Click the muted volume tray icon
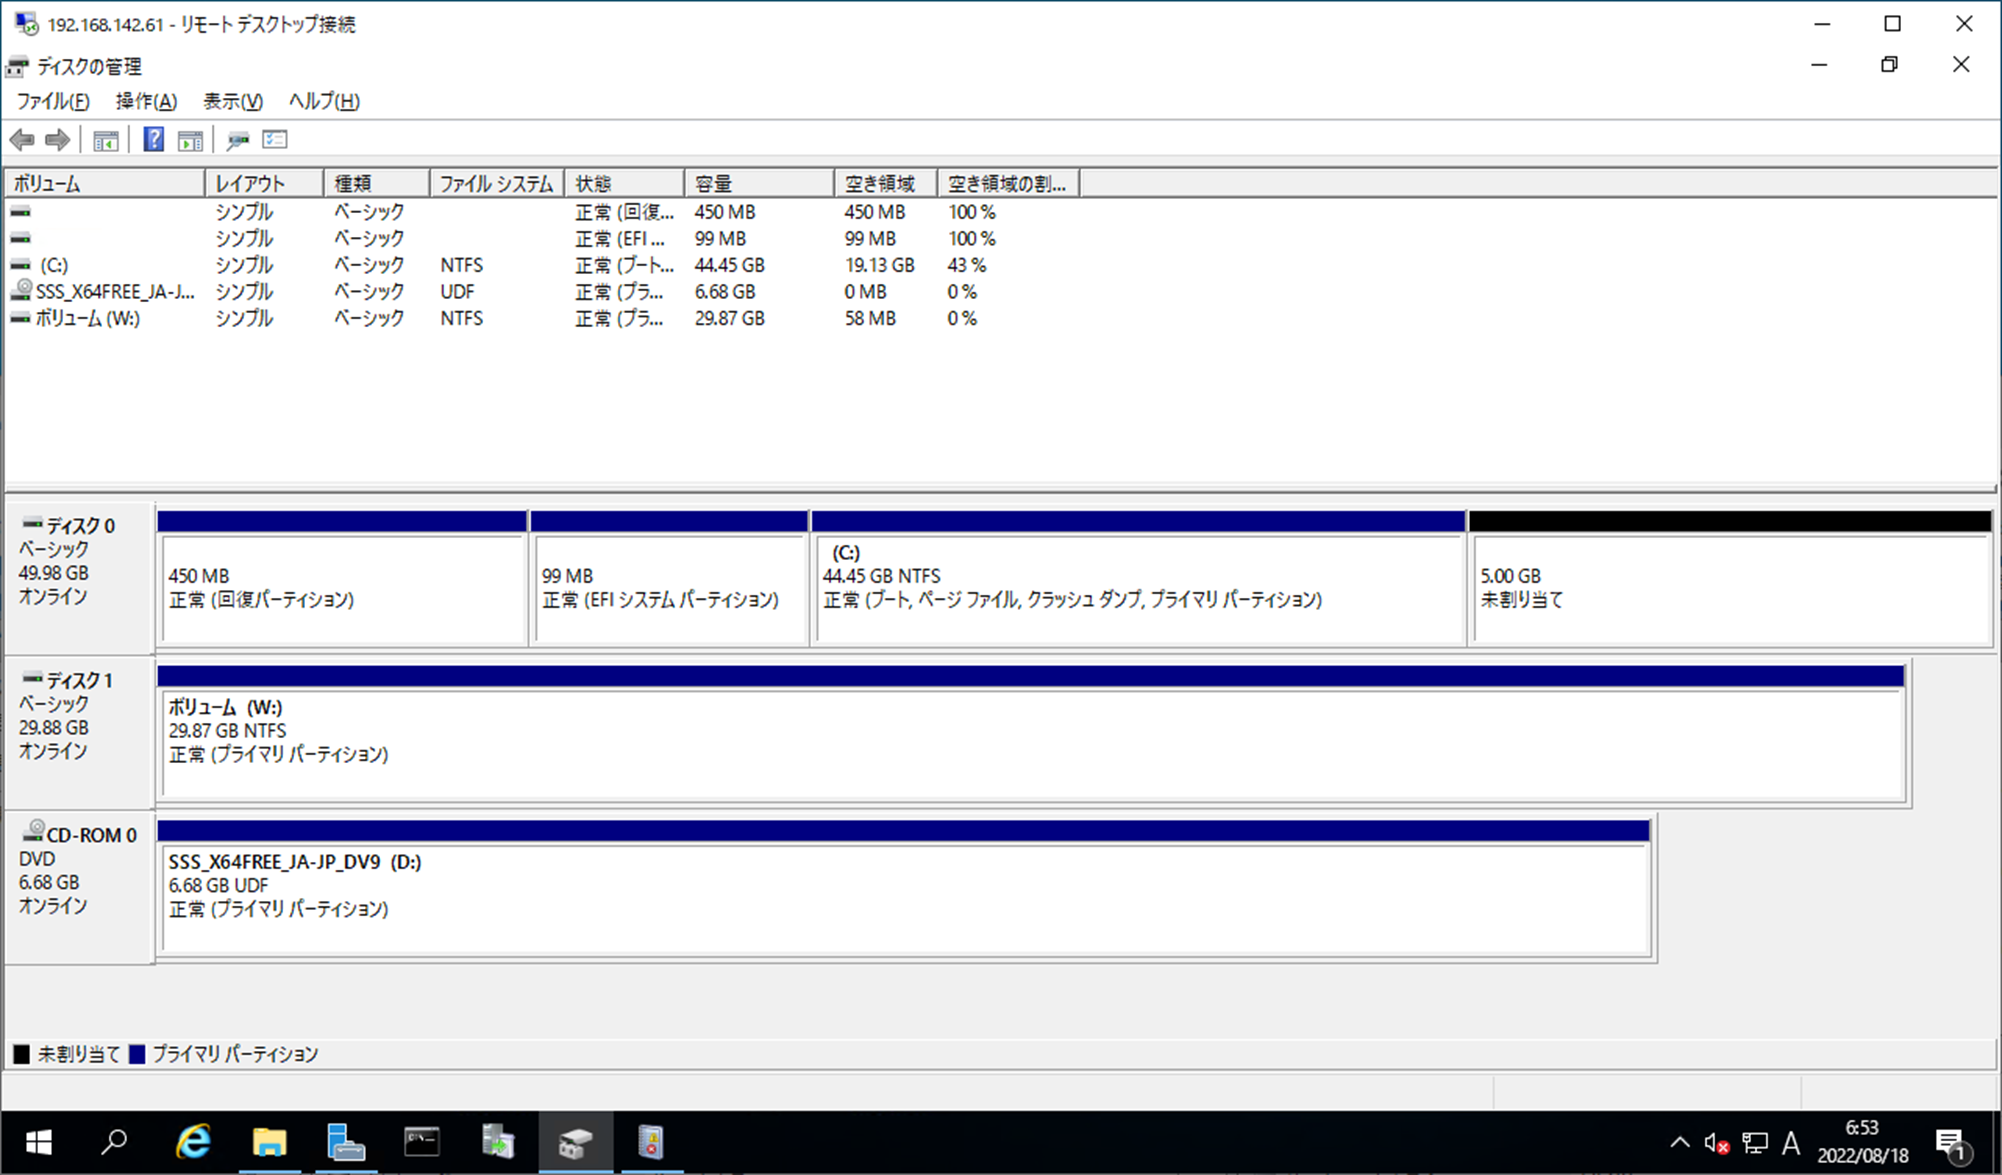 tap(1716, 1142)
